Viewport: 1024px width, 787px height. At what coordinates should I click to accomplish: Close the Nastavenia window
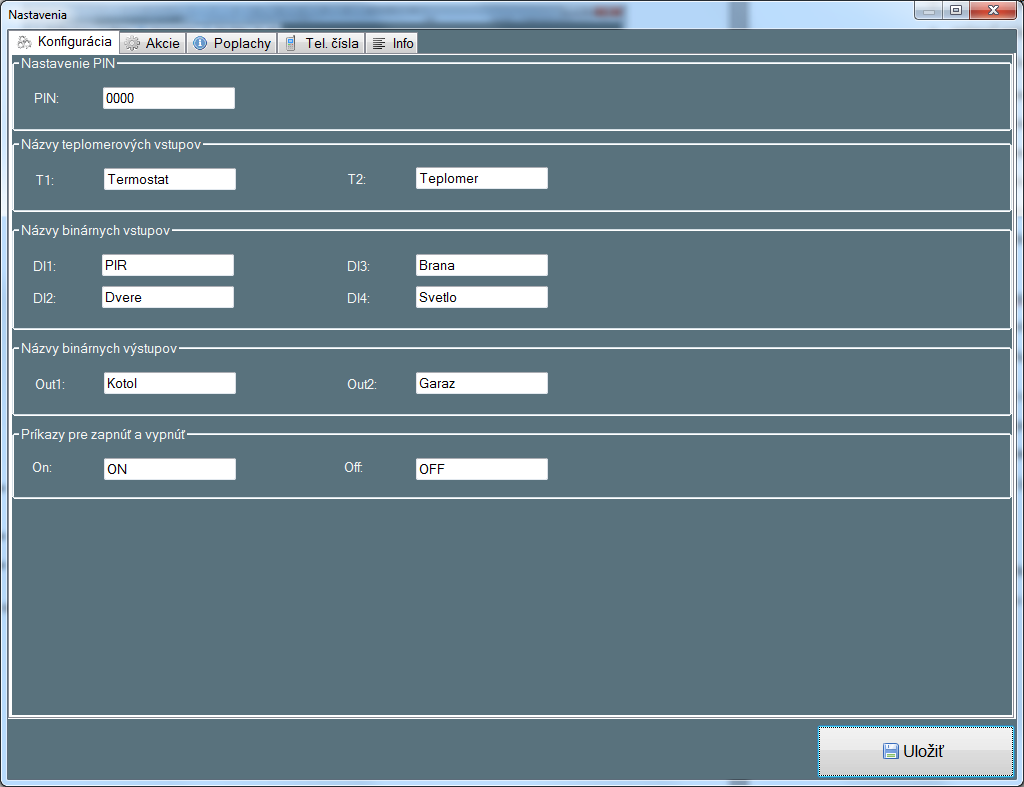coord(993,10)
